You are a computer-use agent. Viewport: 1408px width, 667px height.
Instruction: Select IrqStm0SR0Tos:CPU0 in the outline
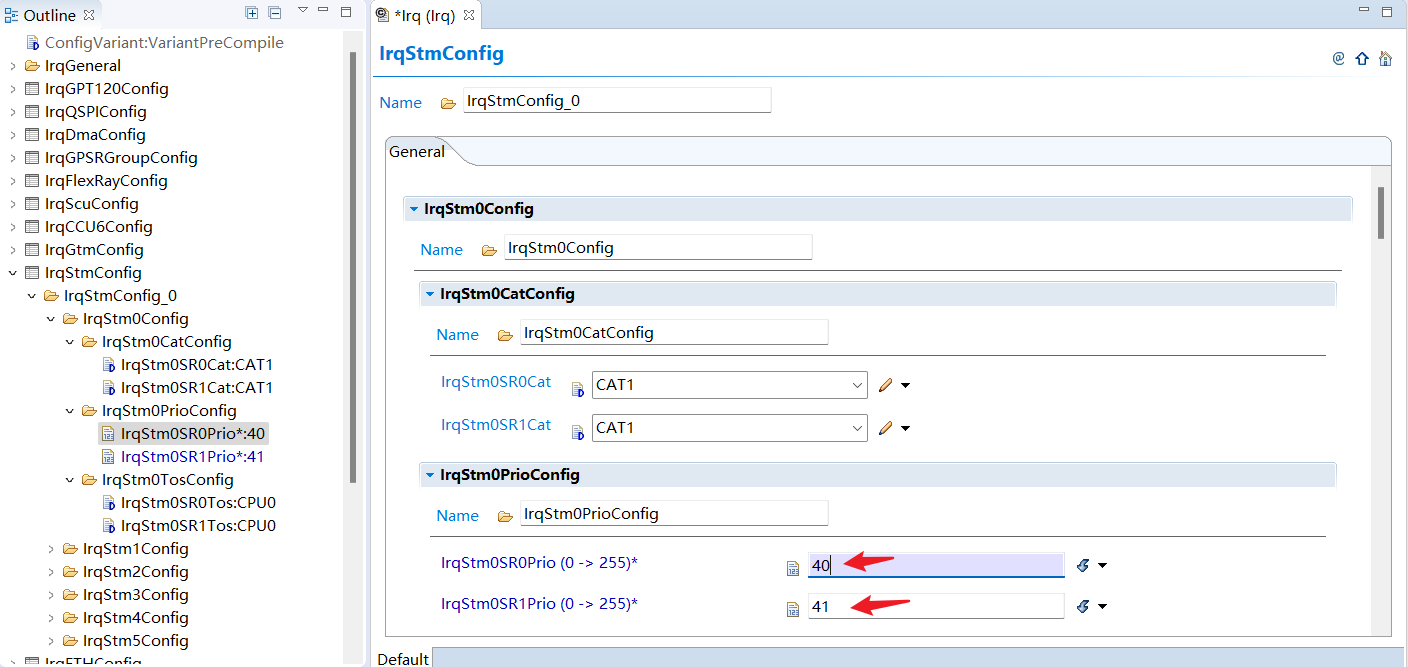[x=198, y=503]
